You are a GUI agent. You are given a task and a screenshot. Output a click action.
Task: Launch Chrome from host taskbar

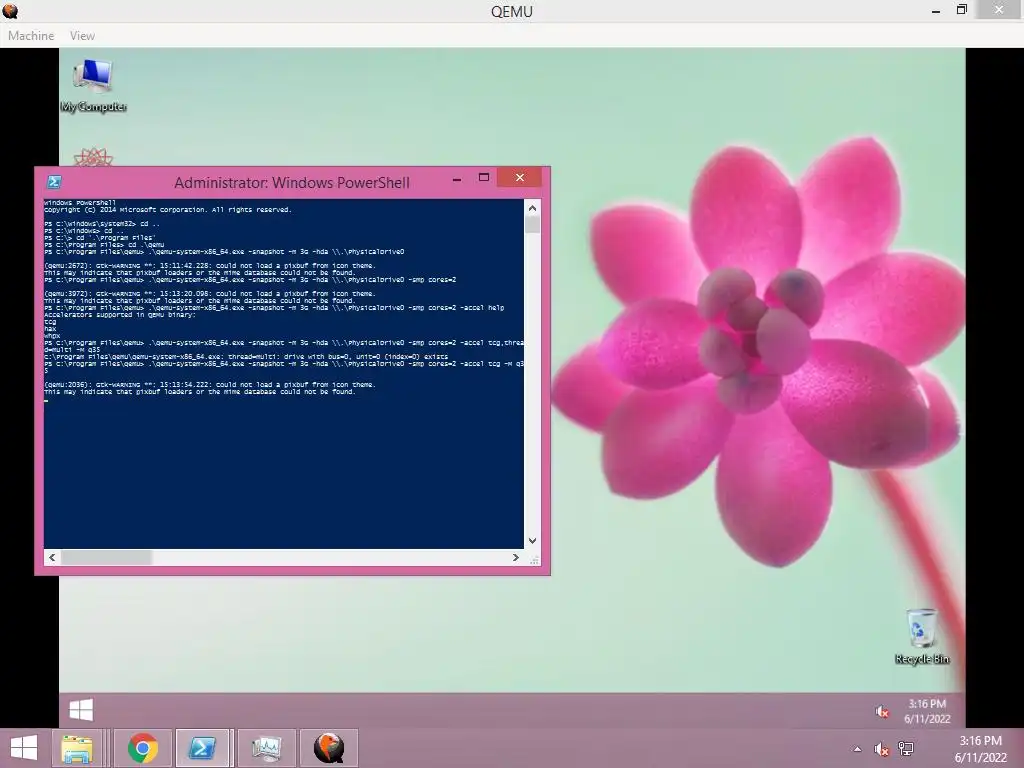142,748
